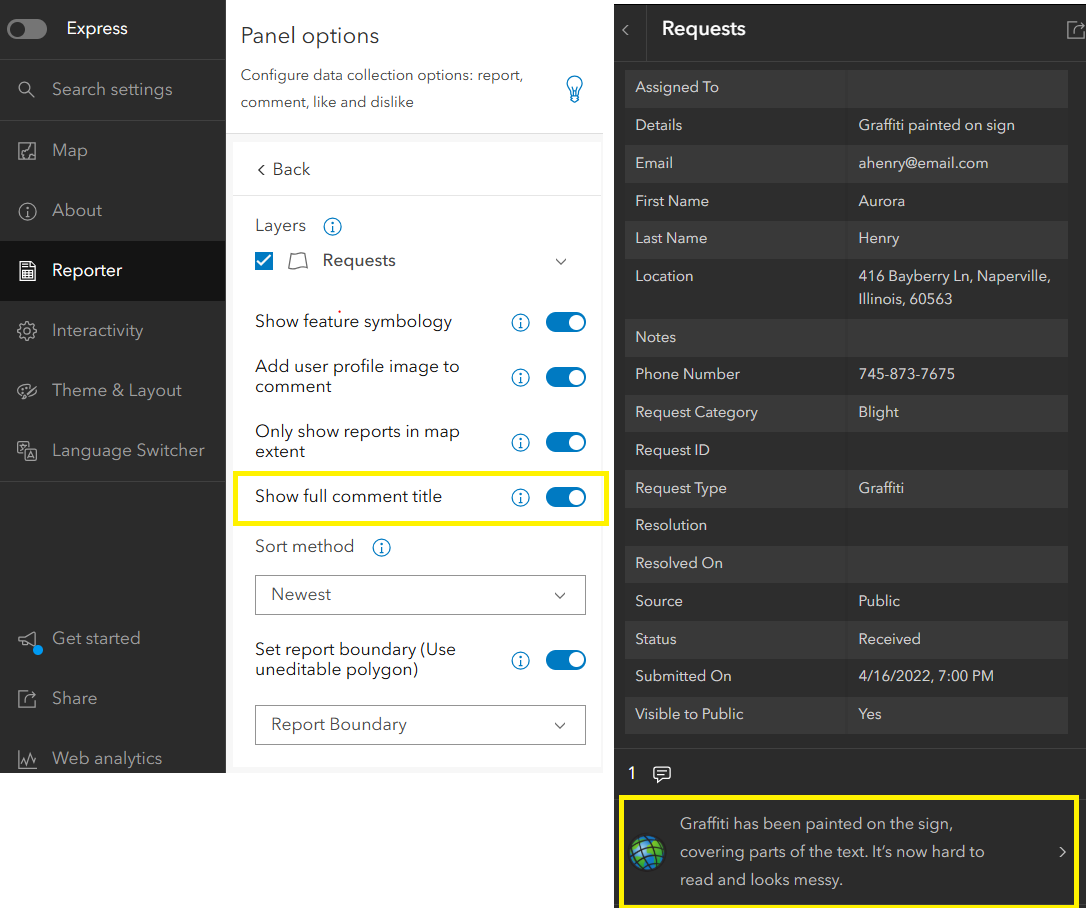Turn off Add user profile image toggle
This screenshot has width=1089, height=908.
[x=565, y=377]
